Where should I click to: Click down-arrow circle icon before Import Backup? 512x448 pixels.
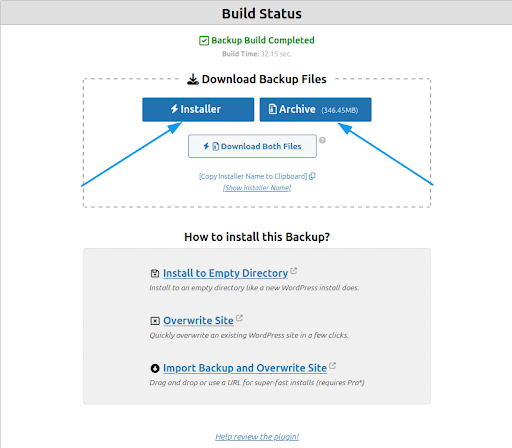point(155,368)
